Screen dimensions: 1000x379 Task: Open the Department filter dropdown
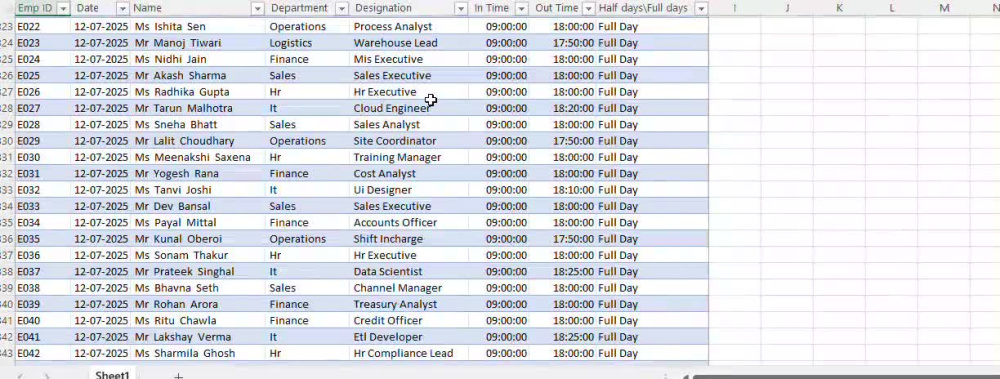pyautogui.click(x=342, y=8)
